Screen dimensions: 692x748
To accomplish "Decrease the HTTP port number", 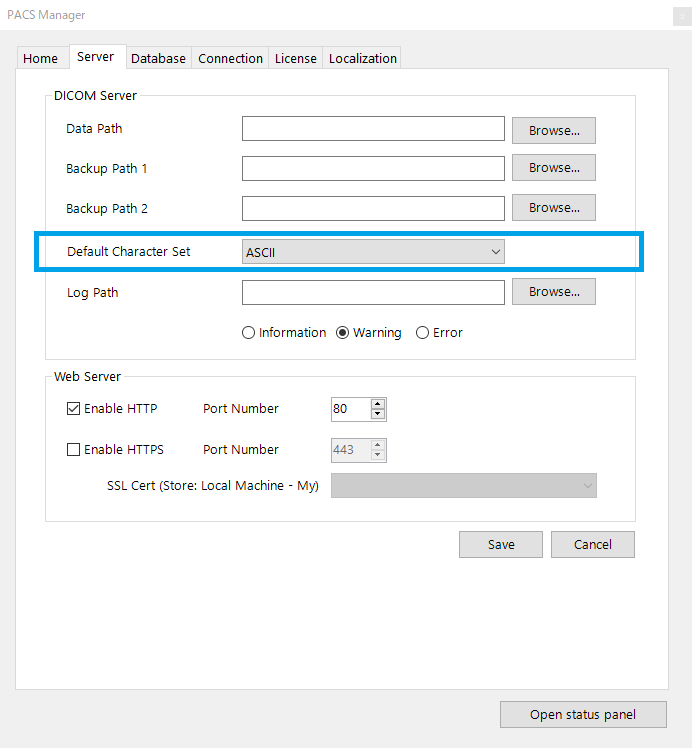I will tap(378, 414).
